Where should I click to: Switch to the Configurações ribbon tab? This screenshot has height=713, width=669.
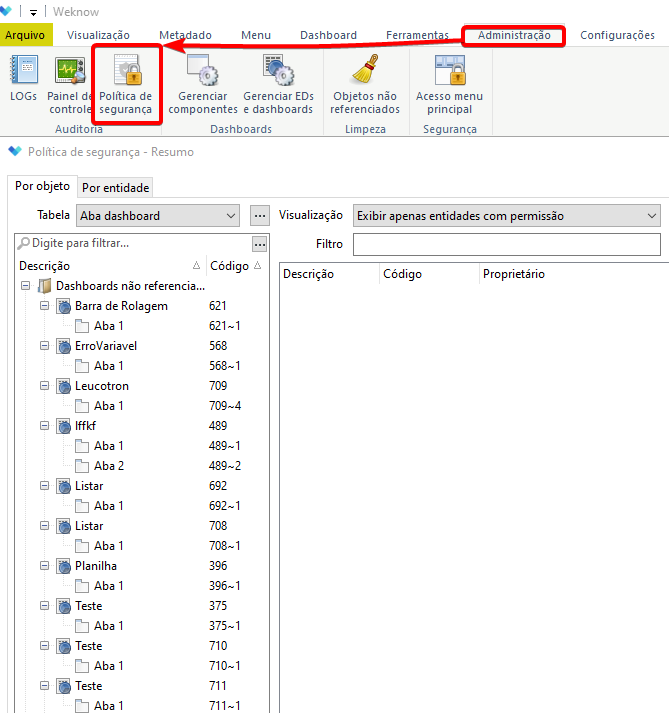[x=618, y=35]
